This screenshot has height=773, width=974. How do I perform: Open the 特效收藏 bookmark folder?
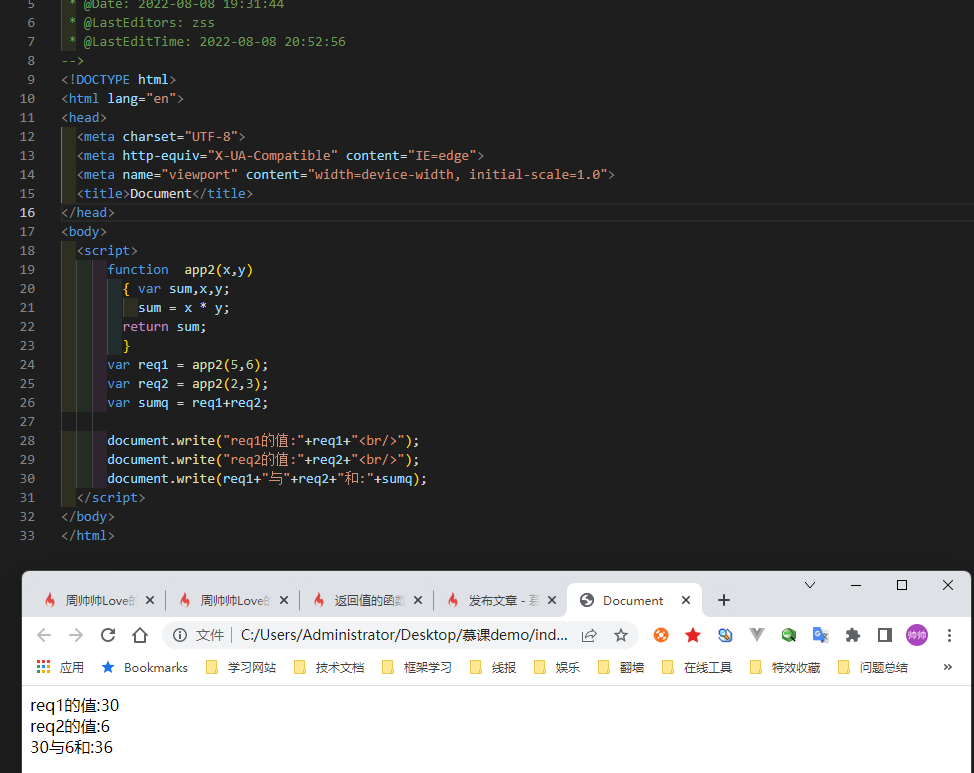[x=785, y=667]
